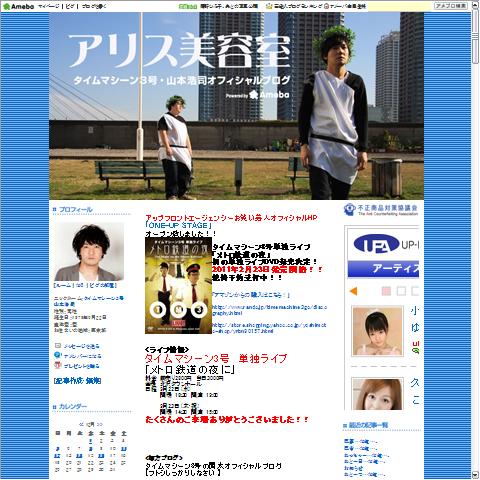This screenshot has height=480, width=480.
Task: Select the first white page square in artist widget
Action: (x=401, y=291)
